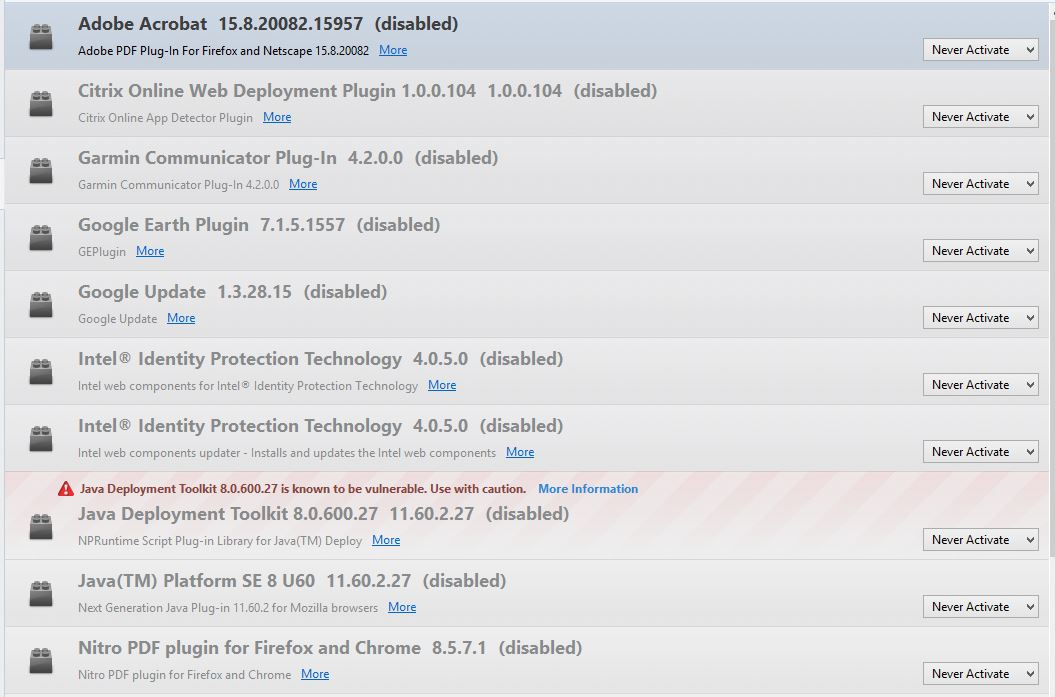The height and width of the screenshot is (697, 1055).
Task: Click the Nitro PDF plugin brick icon
Action: point(41,660)
